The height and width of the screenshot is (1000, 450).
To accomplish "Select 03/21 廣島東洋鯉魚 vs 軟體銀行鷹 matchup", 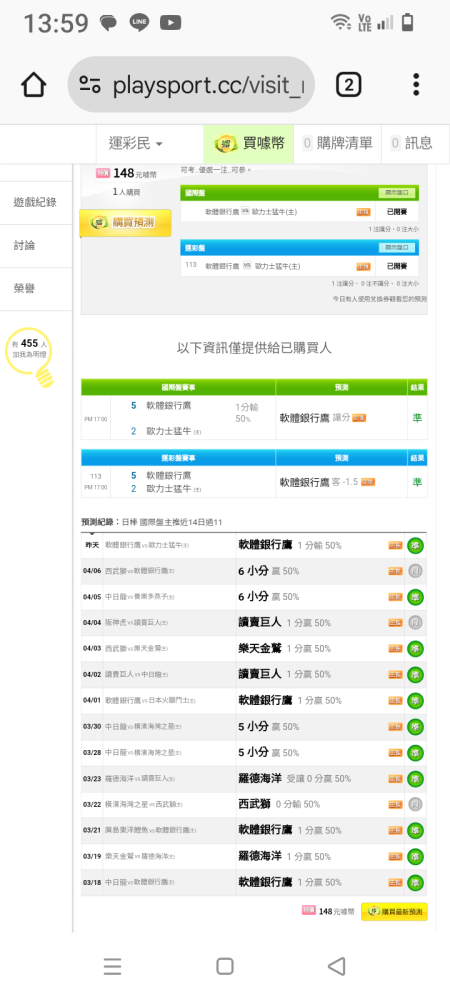I will (150, 830).
